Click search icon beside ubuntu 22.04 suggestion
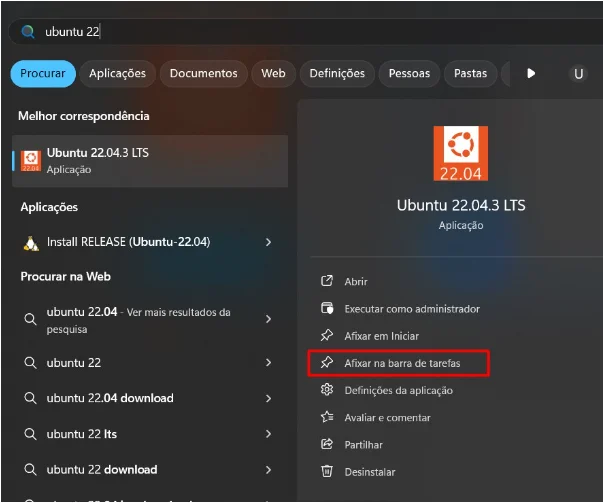This screenshot has height=503, width=603. (30, 319)
